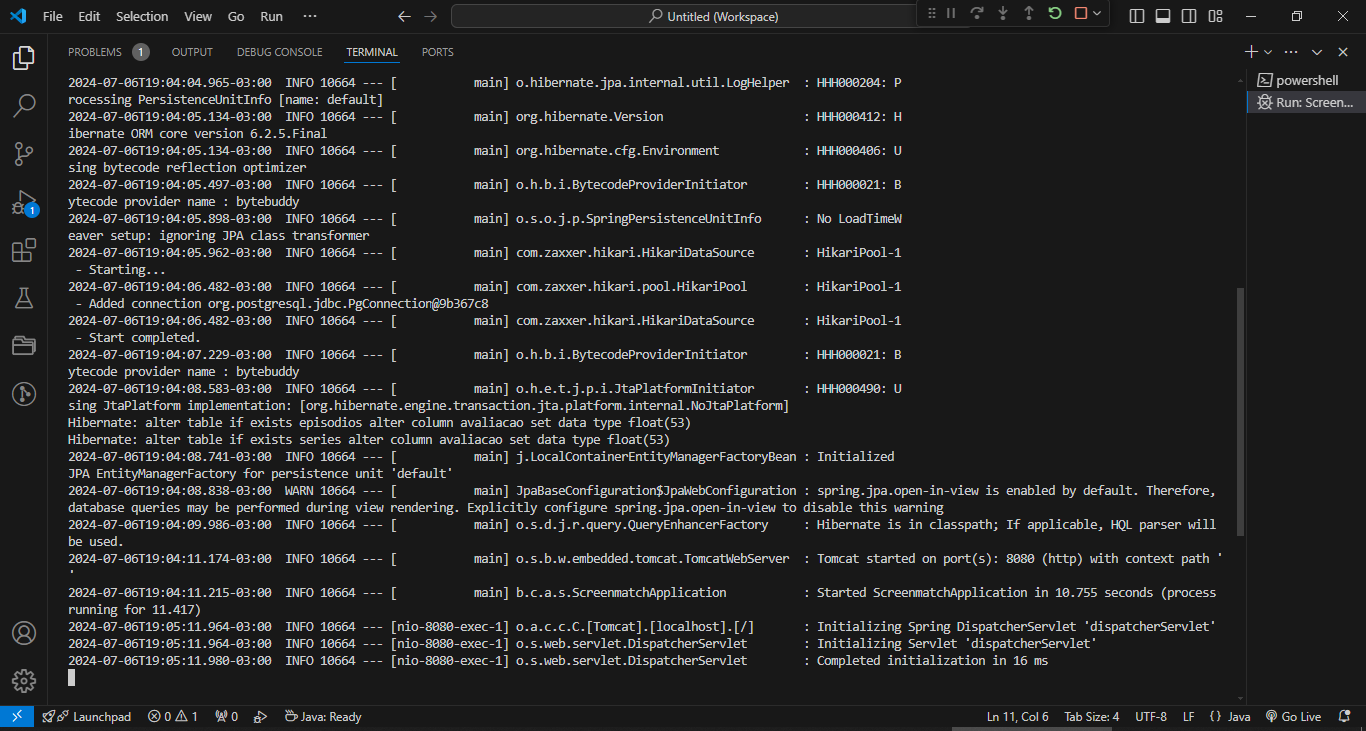Grab the debug toolbar drag handle
The height and width of the screenshot is (731, 1366).
point(931,13)
